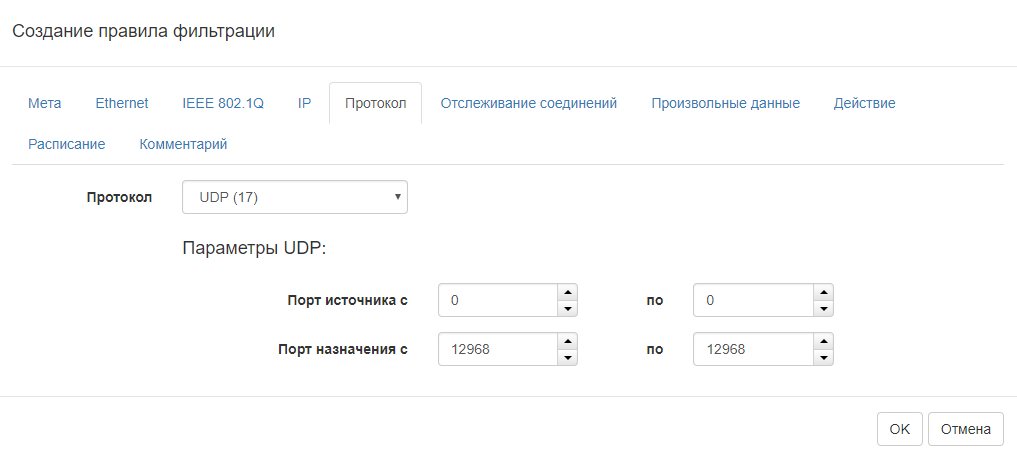Viewport: 1017px width, 459px height.
Task: Show the Расписание tab
Action: (67, 144)
